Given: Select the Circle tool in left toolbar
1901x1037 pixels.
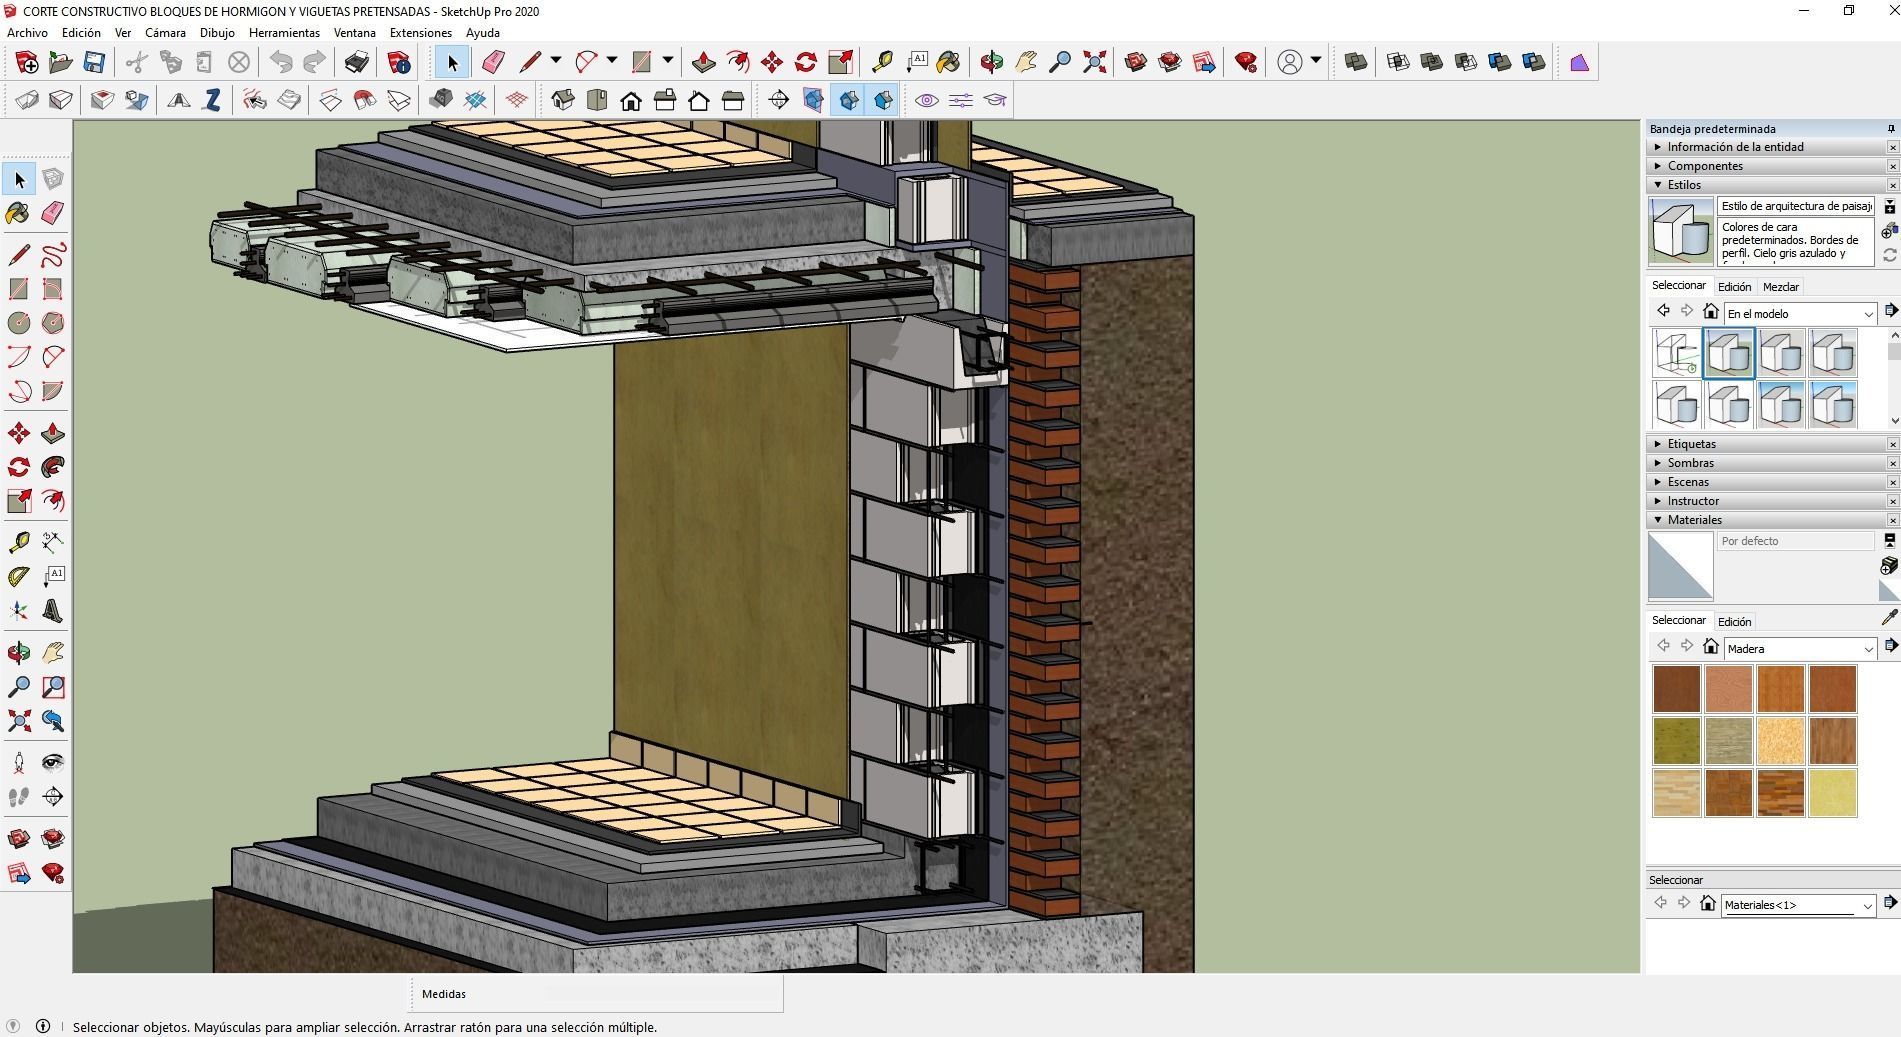Looking at the screenshot, I should [x=19, y=323].
